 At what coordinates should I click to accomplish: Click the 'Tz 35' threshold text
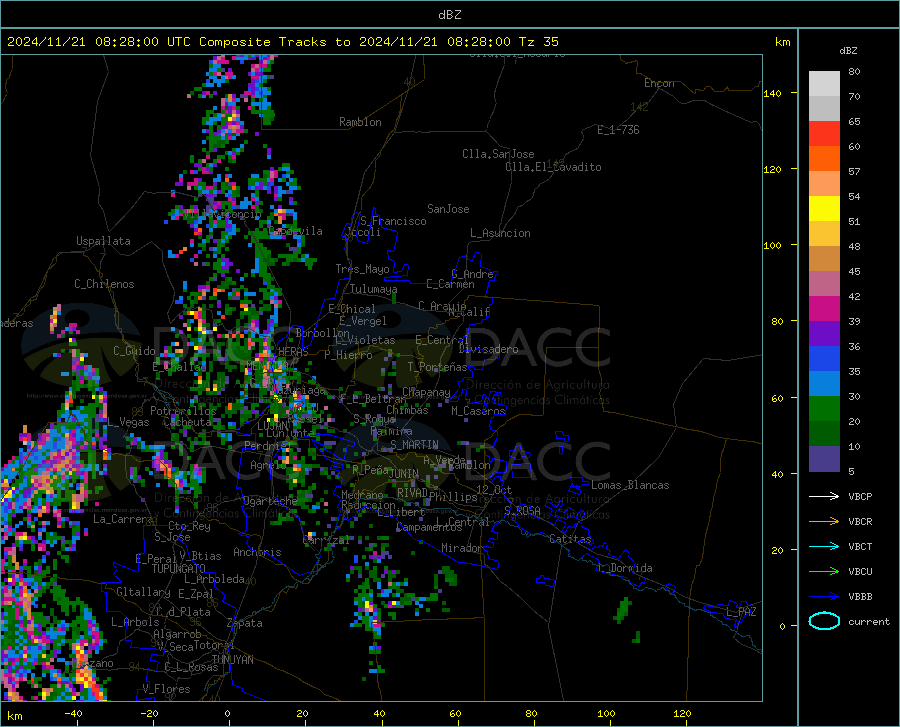(538, 42)
